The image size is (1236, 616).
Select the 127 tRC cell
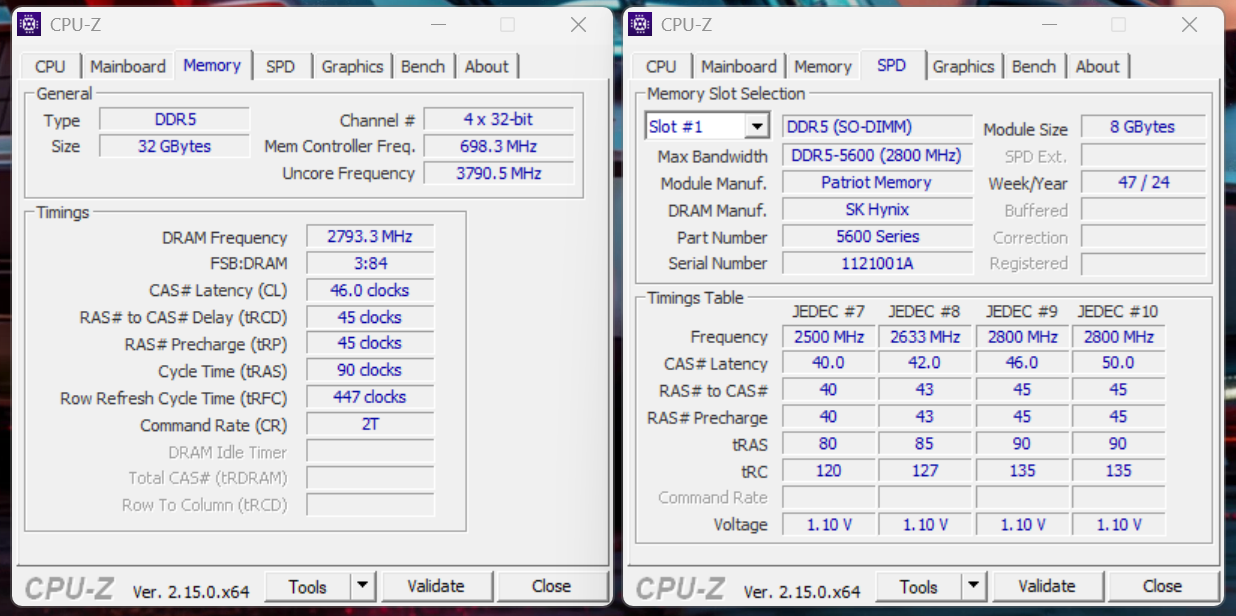click(x=925, y=471)
